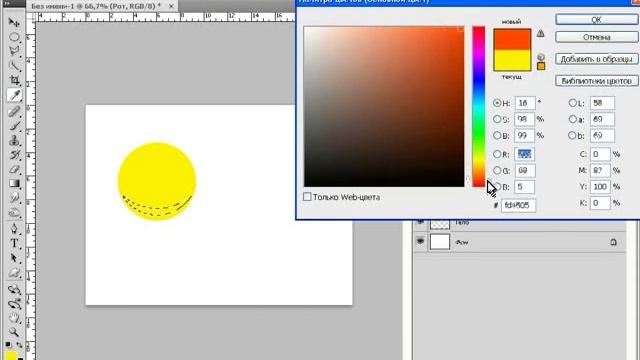Select the Clone Stamp tool

click(14, 140)
